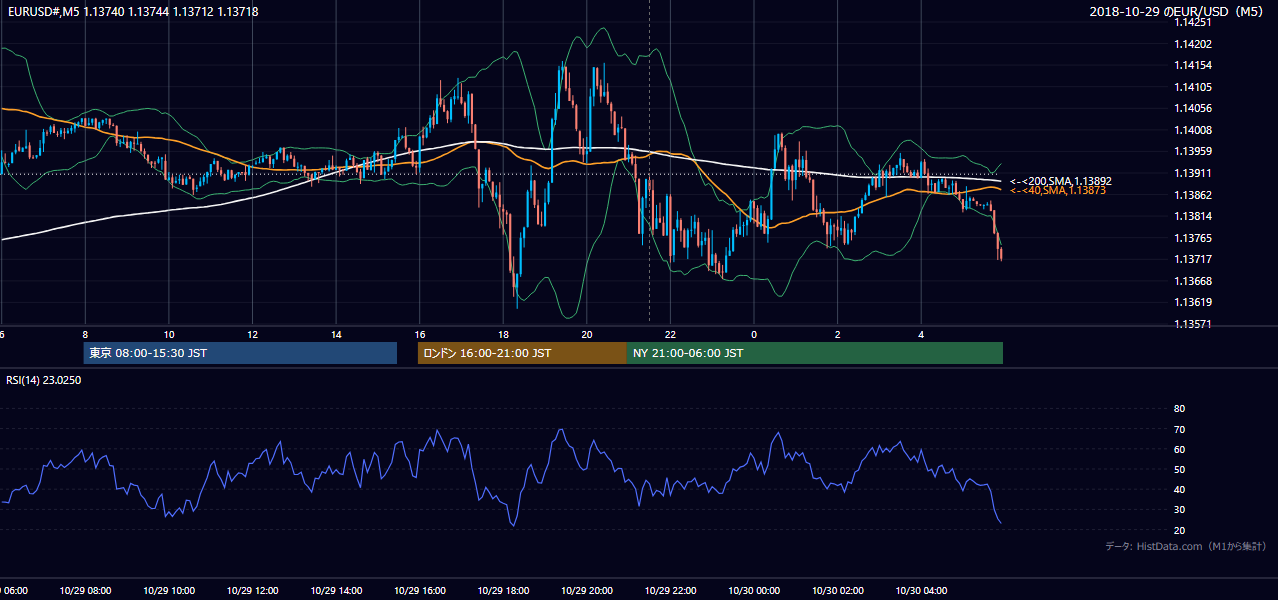1278x600 pixels.
Task: Click the RSI(14) 23.0250 indicator label
Action: 44,380
